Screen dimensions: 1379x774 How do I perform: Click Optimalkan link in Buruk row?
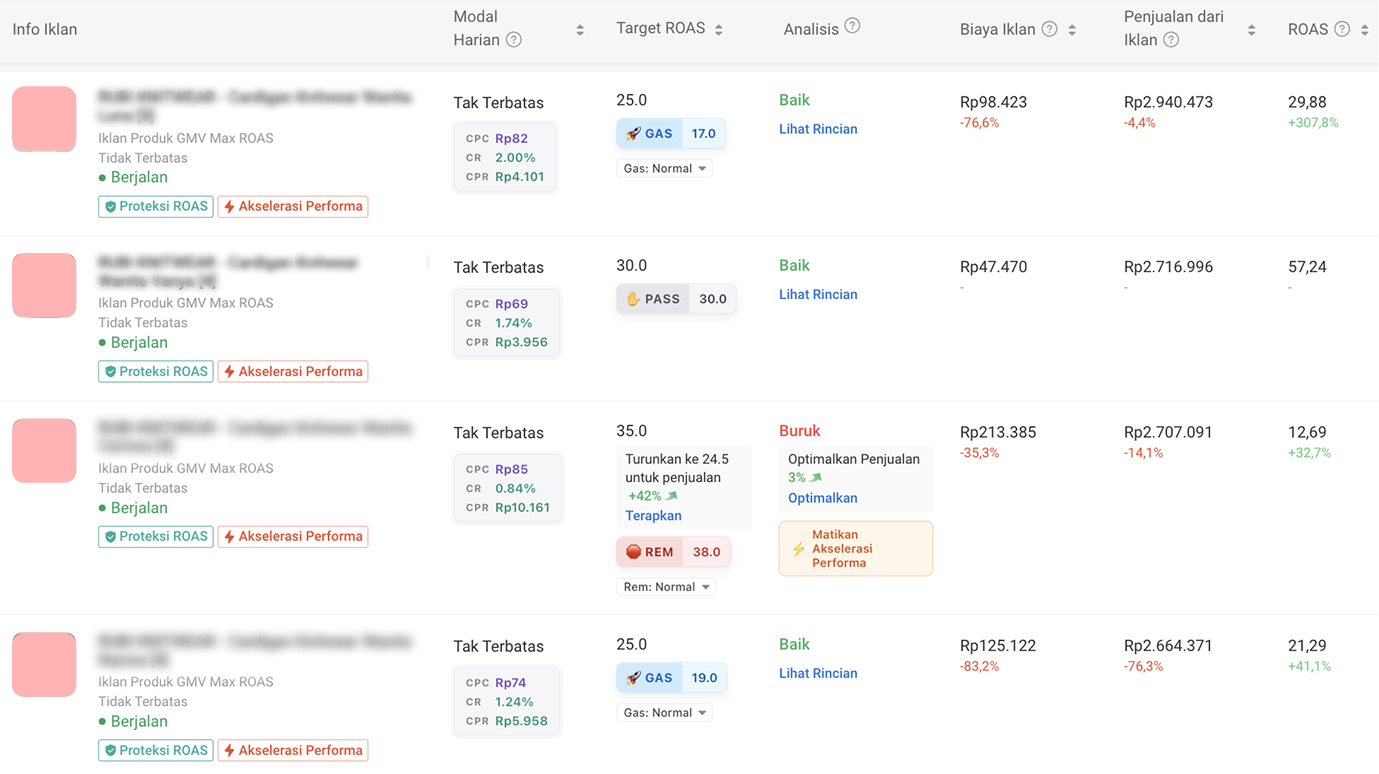point(822,498)
